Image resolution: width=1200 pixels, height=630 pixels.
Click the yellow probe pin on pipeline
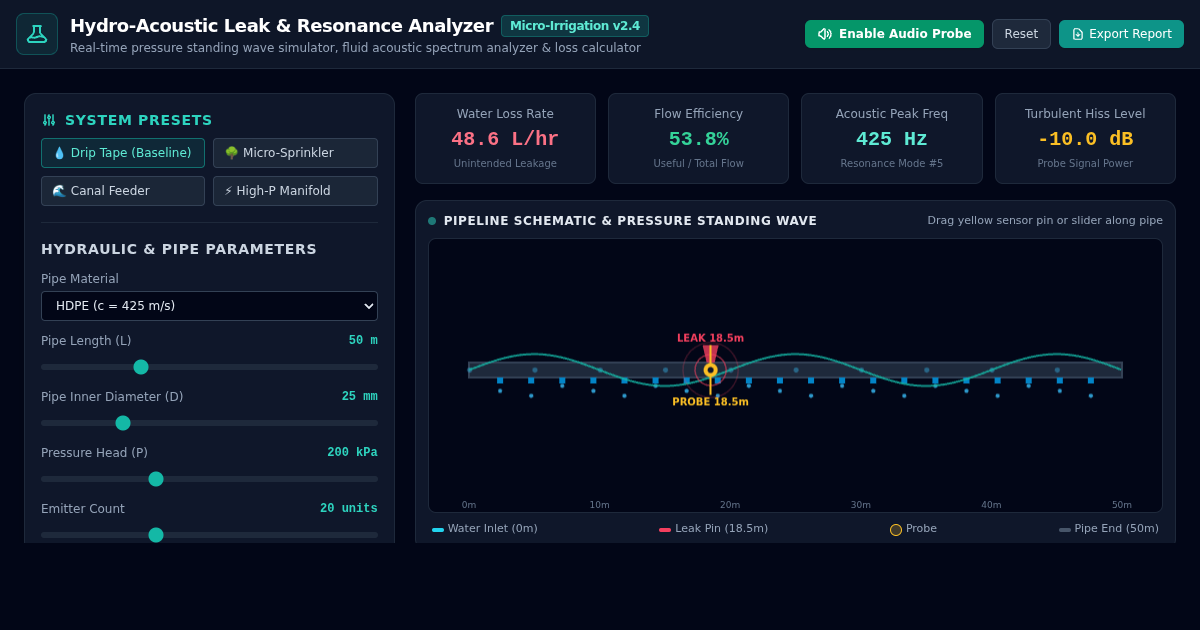(x=710, y=370)
